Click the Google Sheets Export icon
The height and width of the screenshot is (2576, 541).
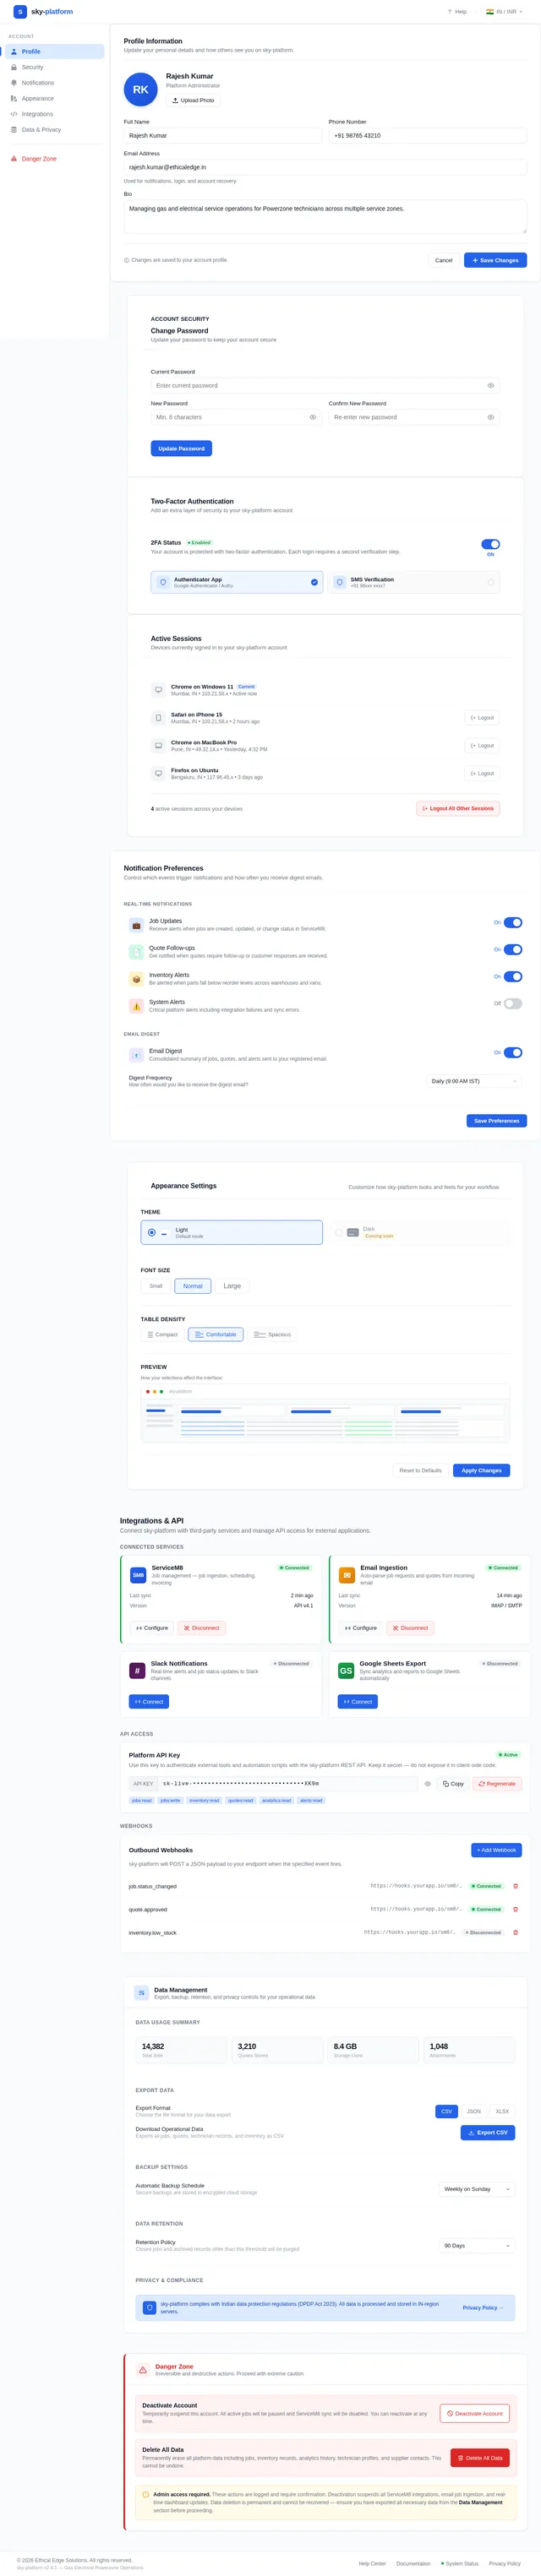(x=346, y=1670)
